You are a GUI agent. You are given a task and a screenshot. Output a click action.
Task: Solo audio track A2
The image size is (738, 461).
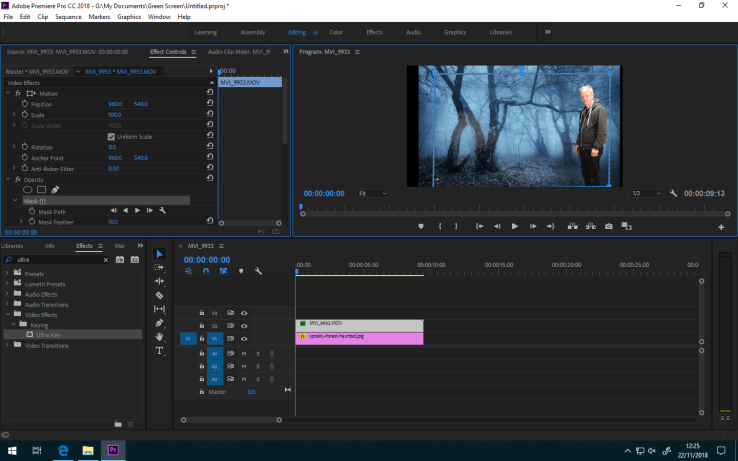click(x=258, y=366)
